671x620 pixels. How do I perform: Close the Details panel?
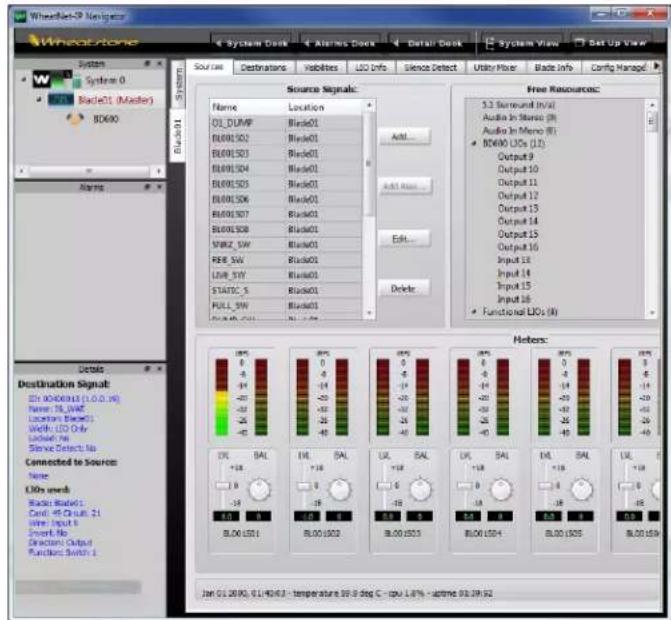click(x=159, y=368)
